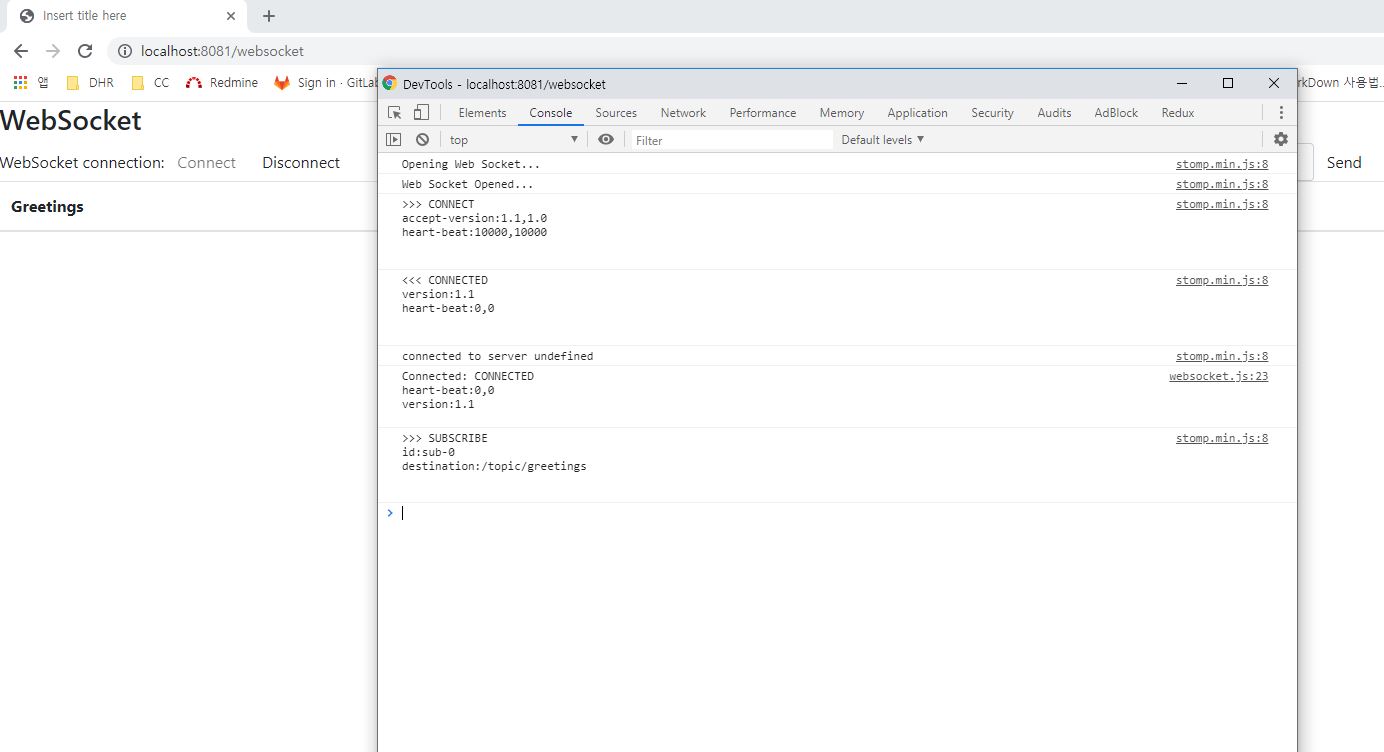Switch to the Elements tab
1384x752 pixels.
coord(483,113)
